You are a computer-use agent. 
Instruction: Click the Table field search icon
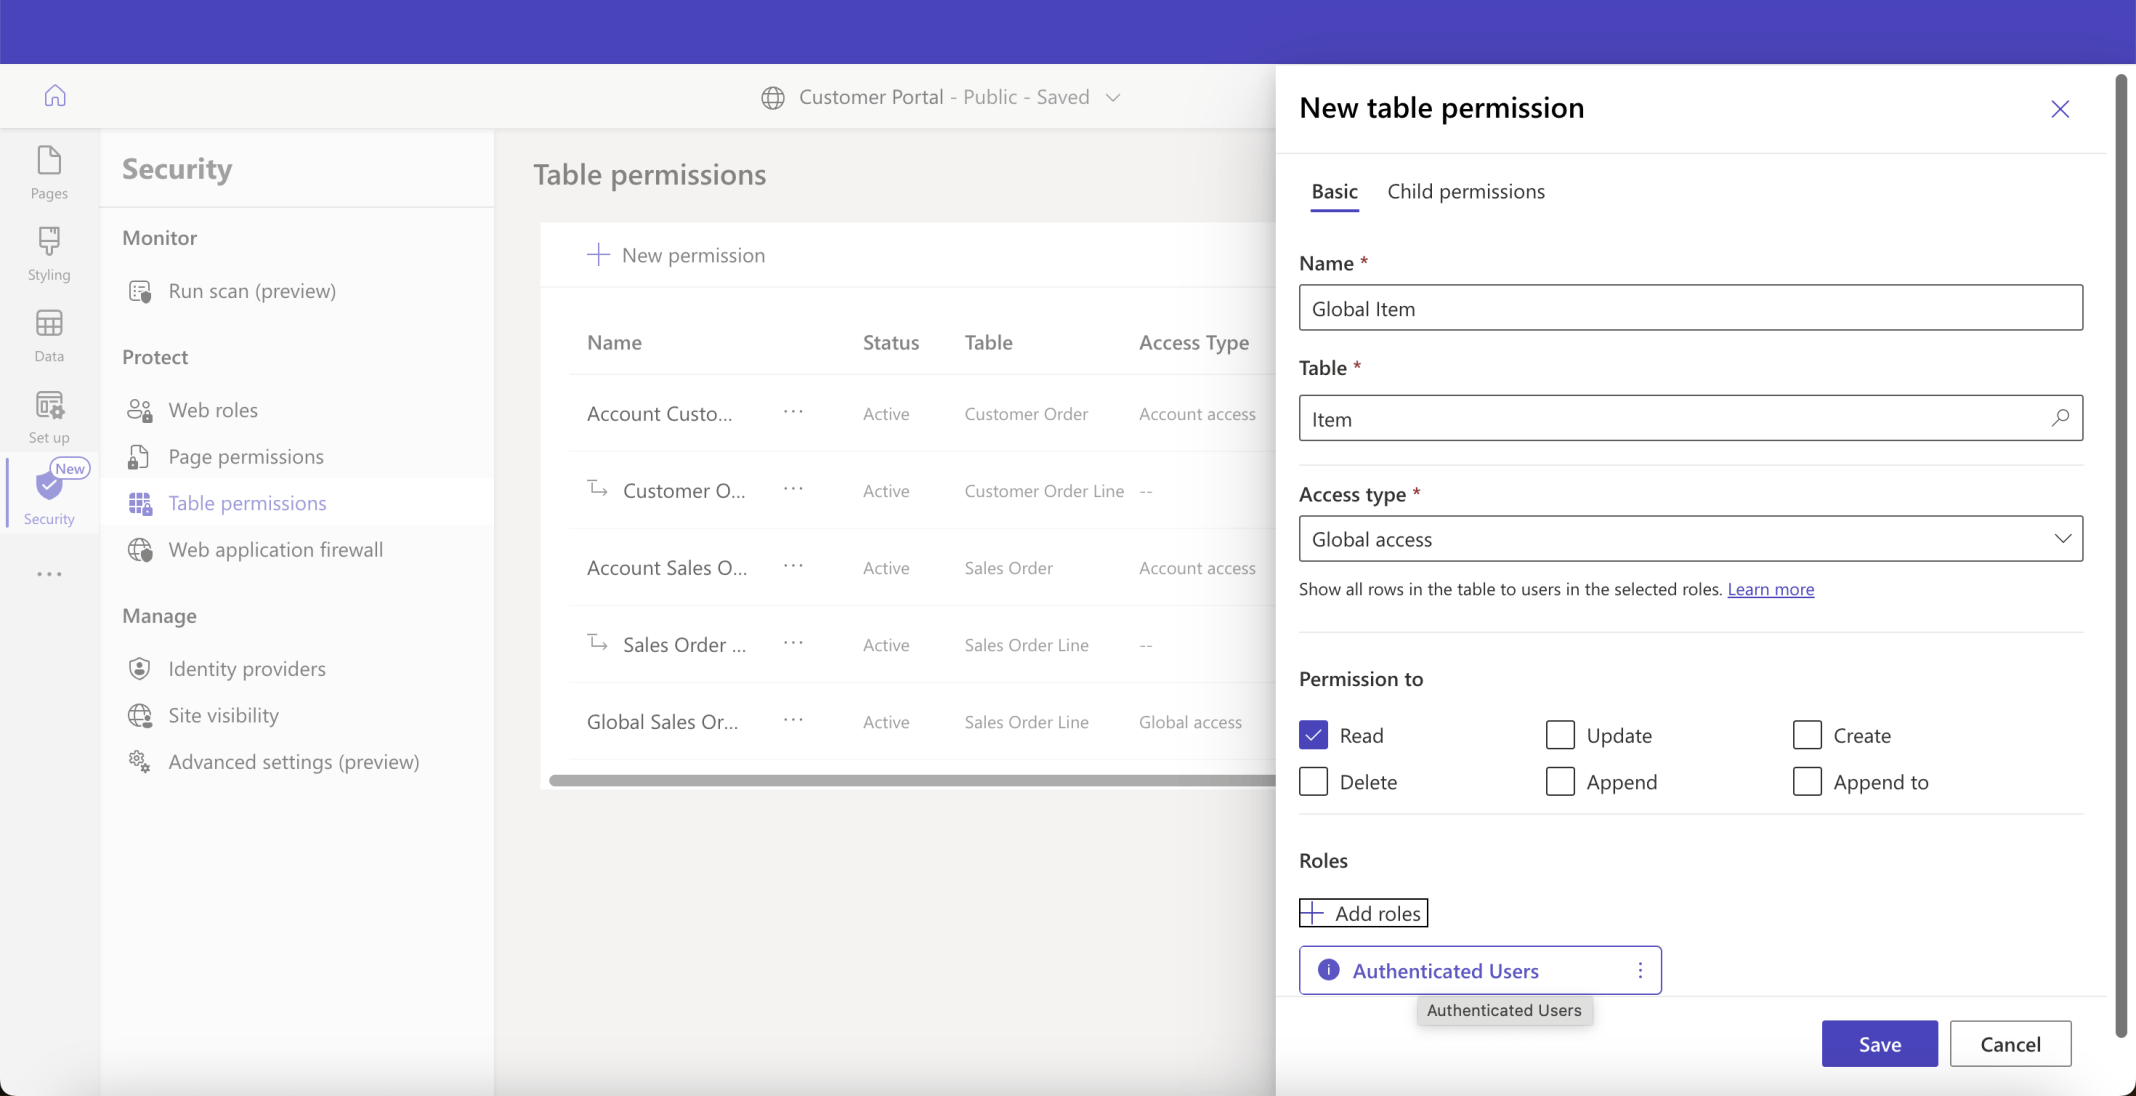coord(2060,418)
